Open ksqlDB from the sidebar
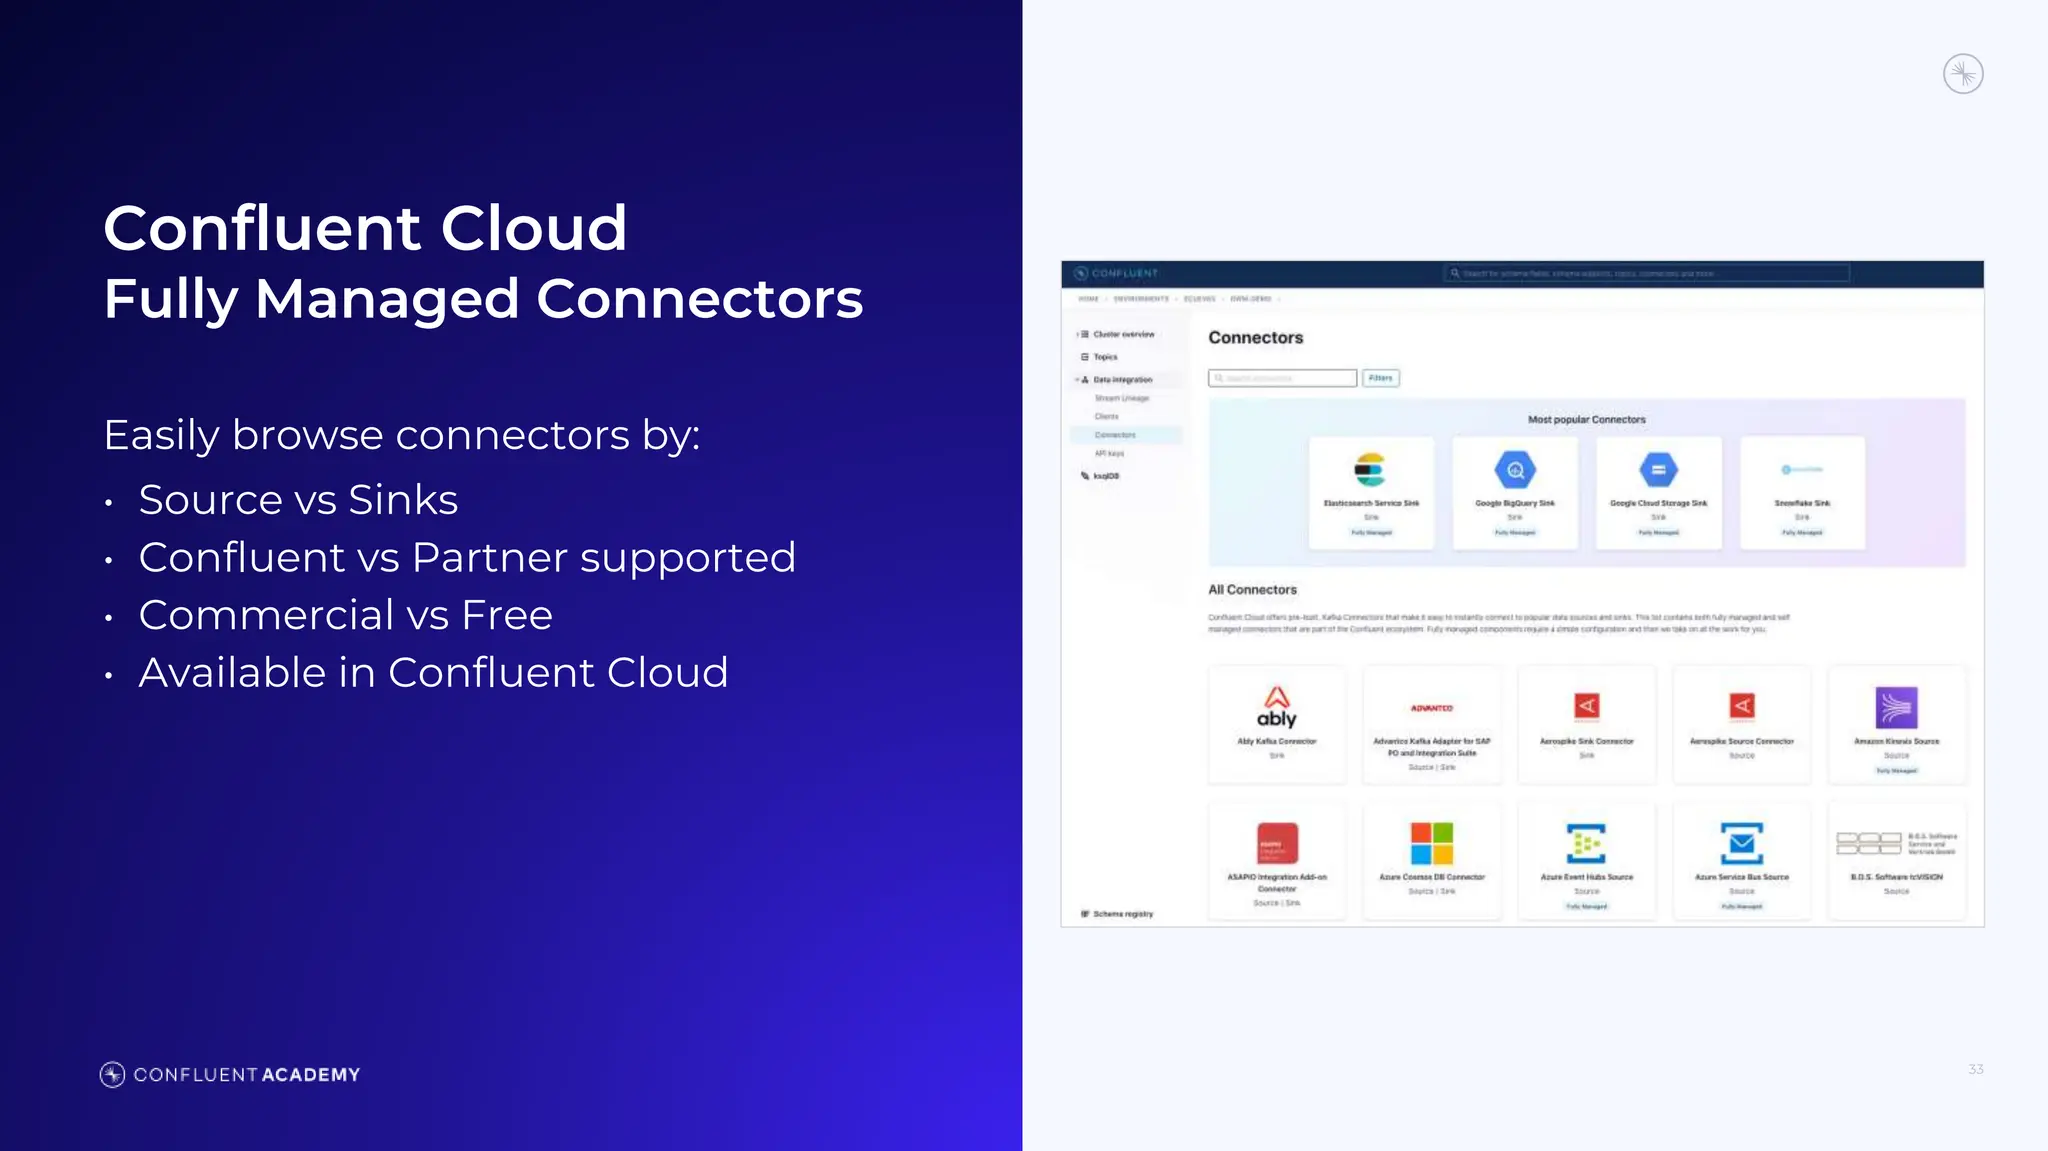2048x1151 pixels. click(x=1106, y=476)
